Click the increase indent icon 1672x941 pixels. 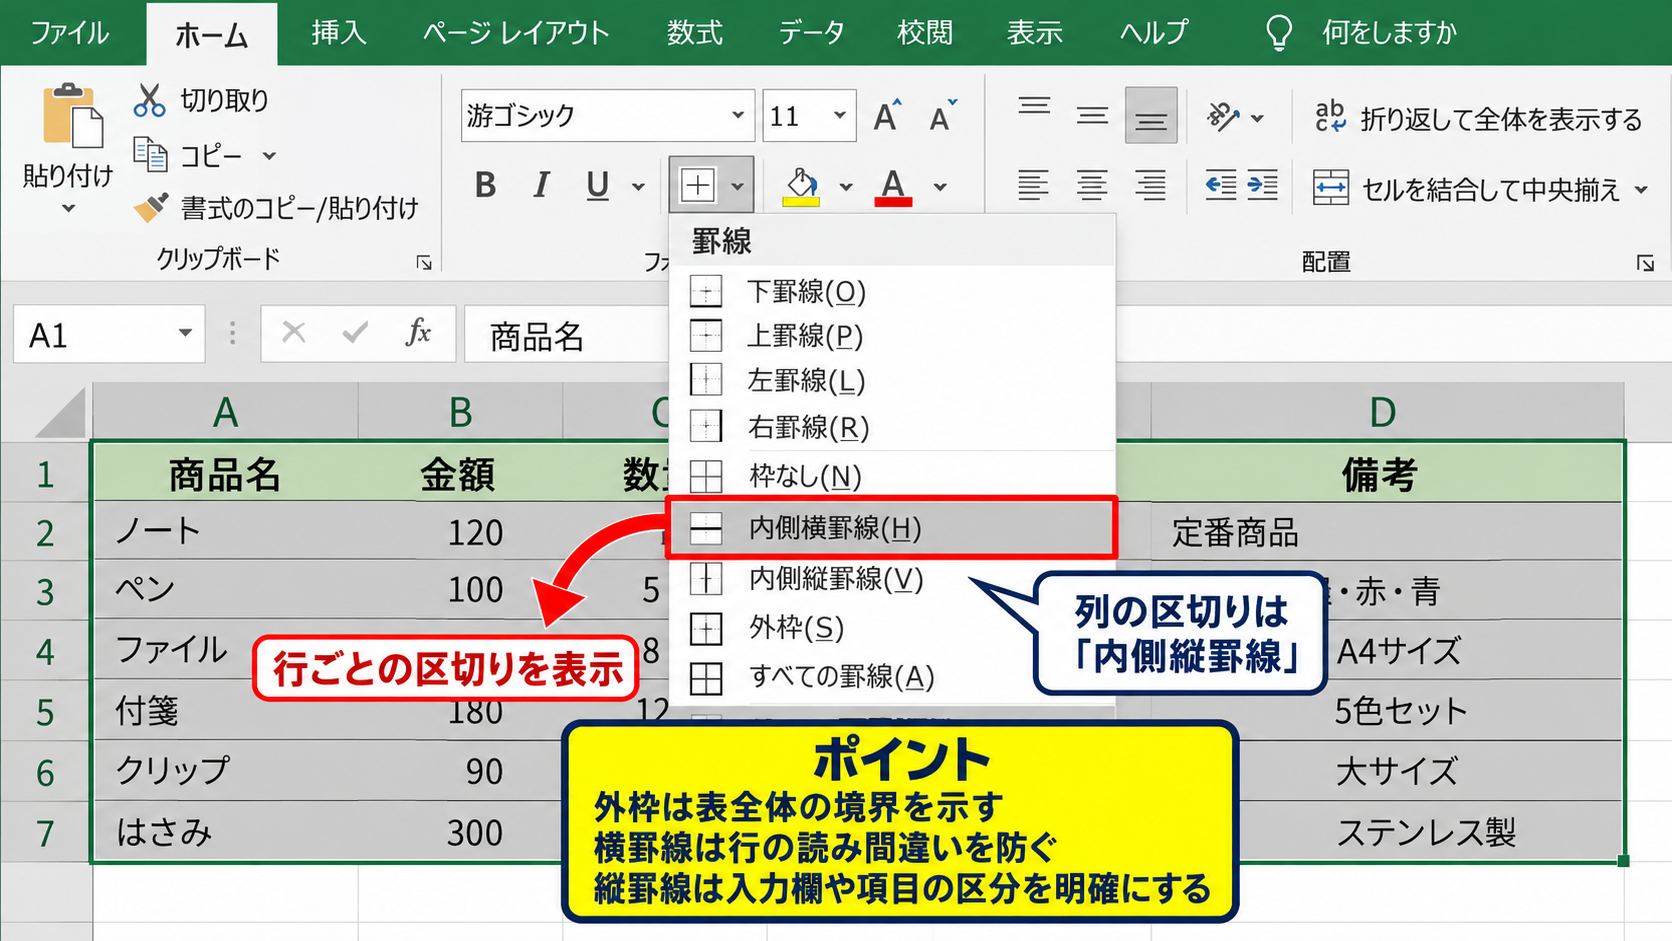click(1263, 186)
